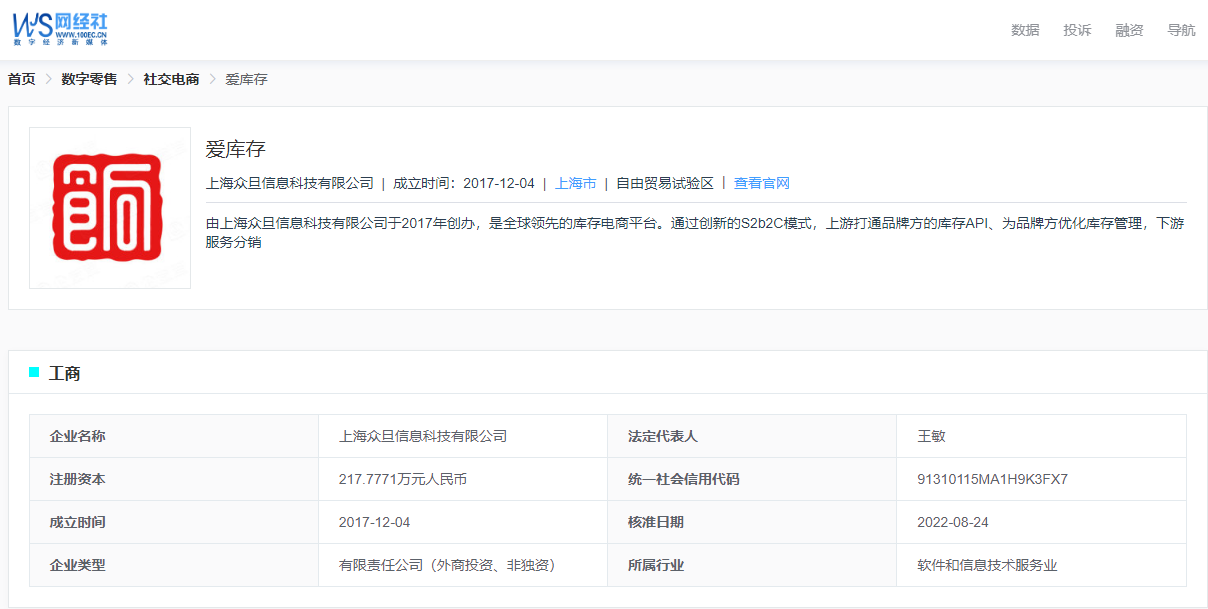This screenshot has width=1208, height=609.
Task: Go to 数字零售 breadcrumb
Action: (x=89, y=79)
